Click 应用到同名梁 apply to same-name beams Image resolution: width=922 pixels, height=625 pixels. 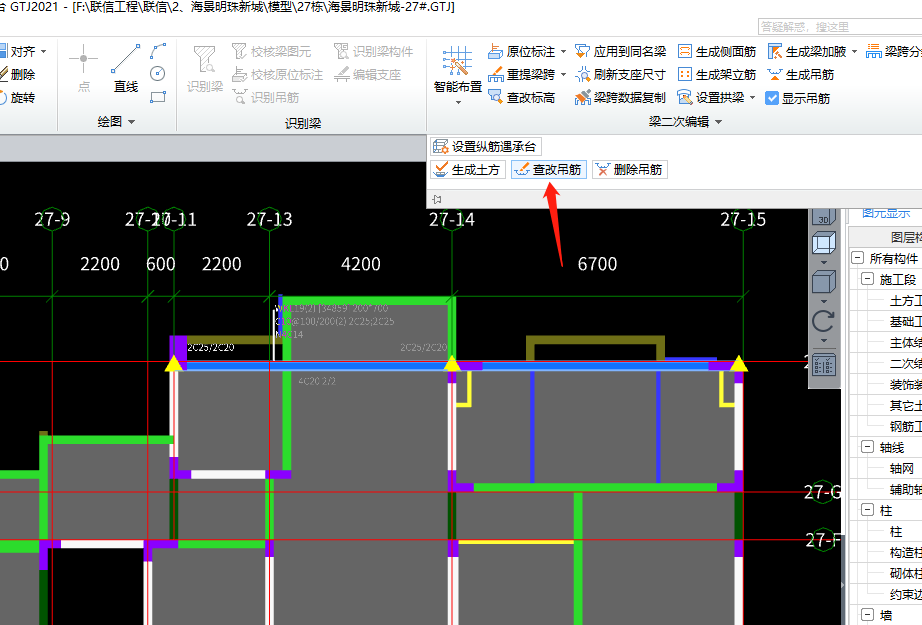pos(620,52)
